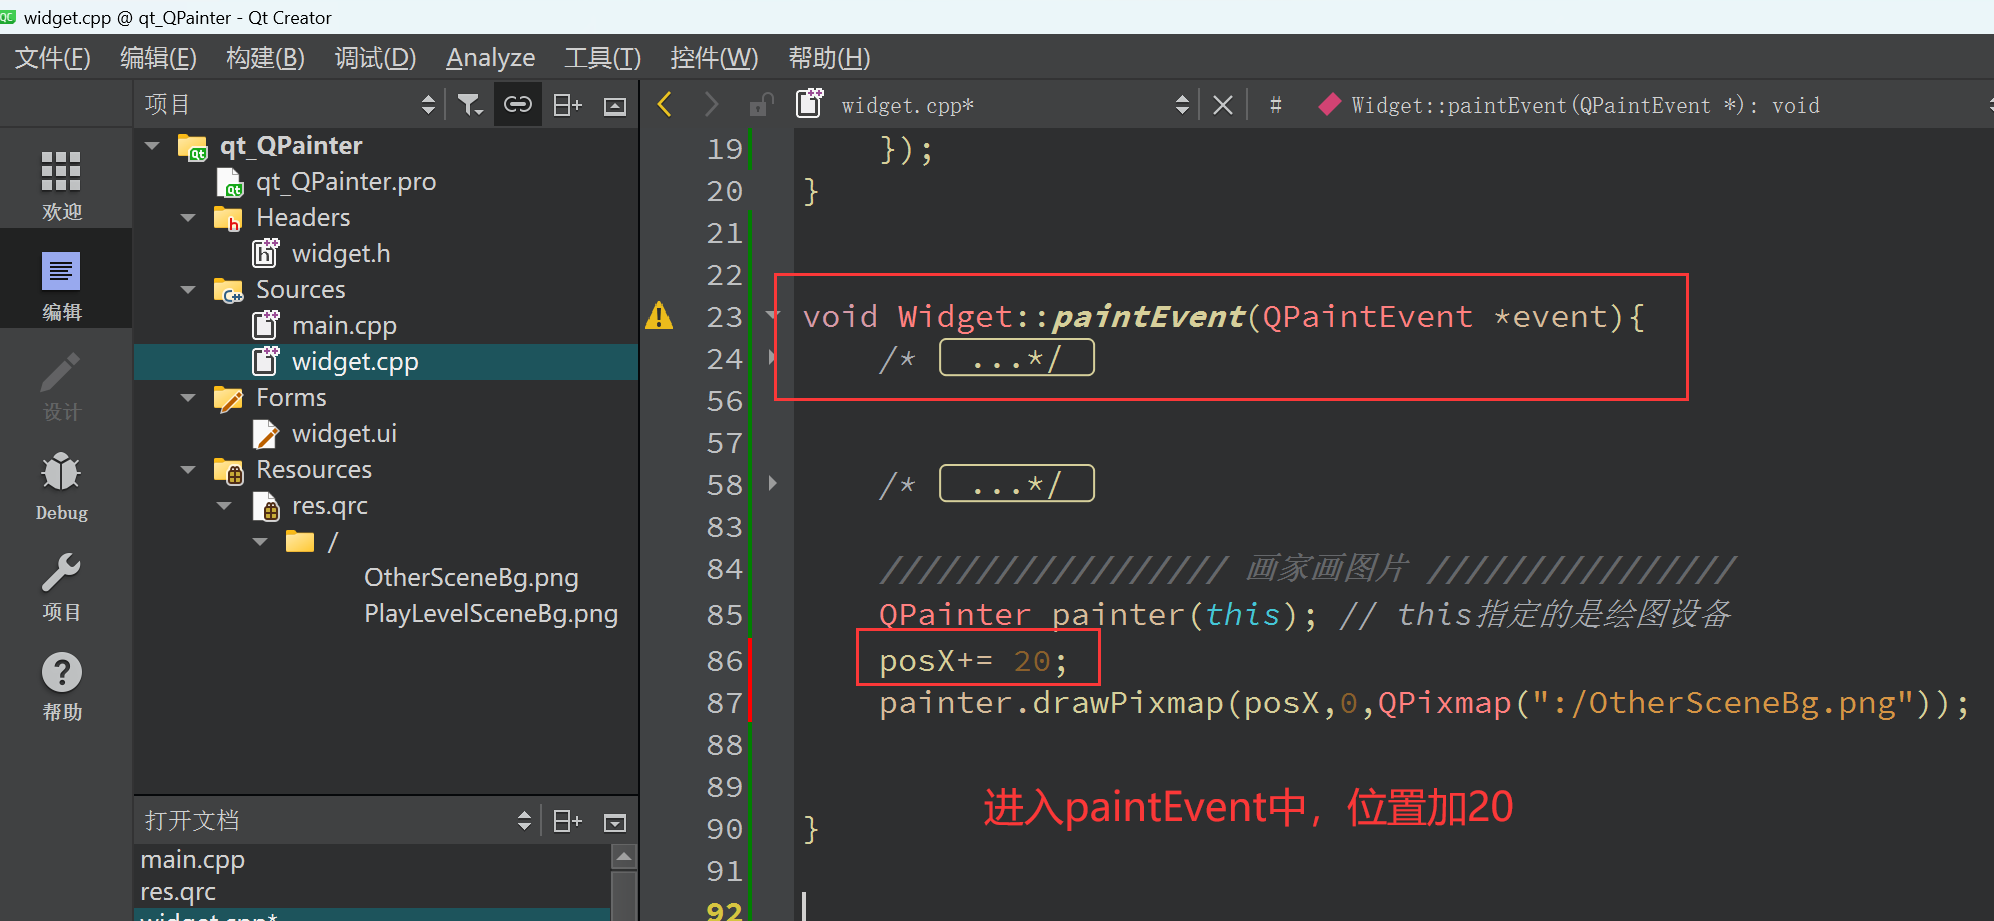
Task: Select OtherSceneBg.png resource
Action: 471,578
